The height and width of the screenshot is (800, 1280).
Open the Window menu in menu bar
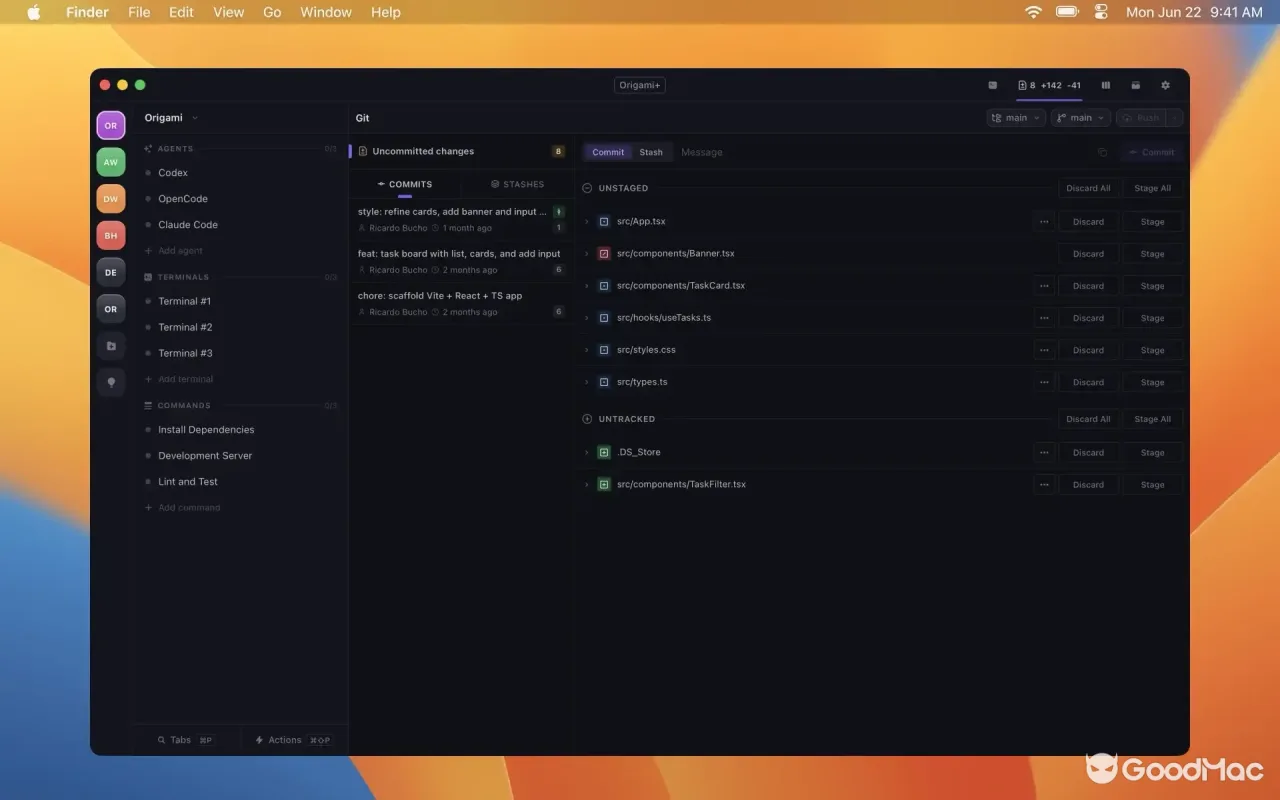[326, 12]
